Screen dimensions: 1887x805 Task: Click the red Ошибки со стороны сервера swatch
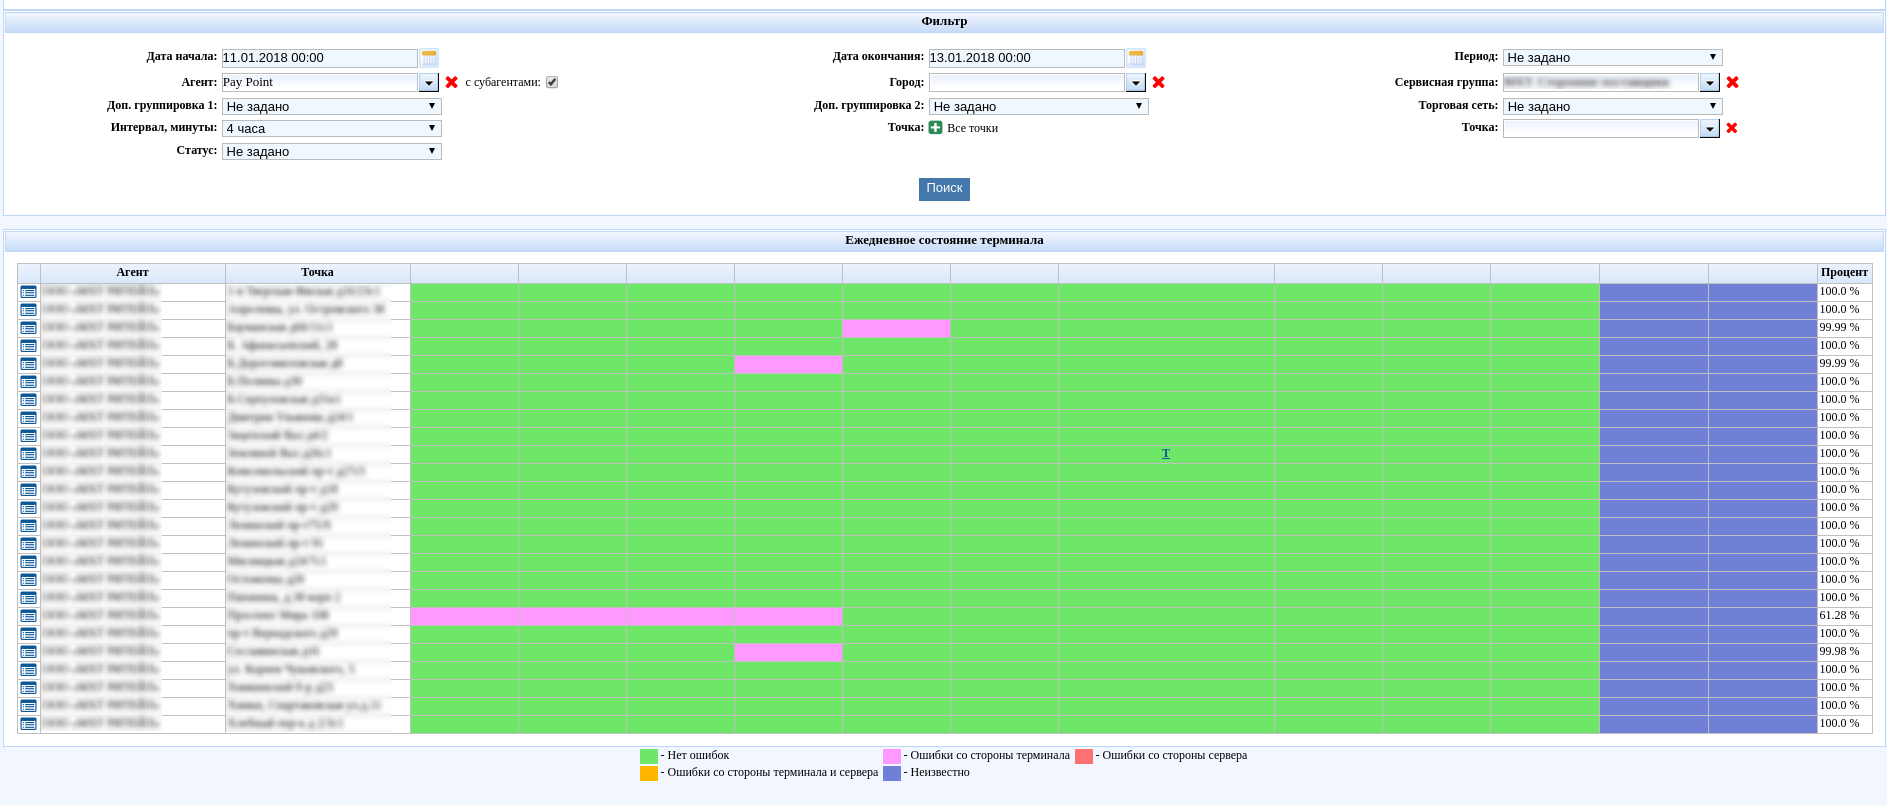[1084, 756]
